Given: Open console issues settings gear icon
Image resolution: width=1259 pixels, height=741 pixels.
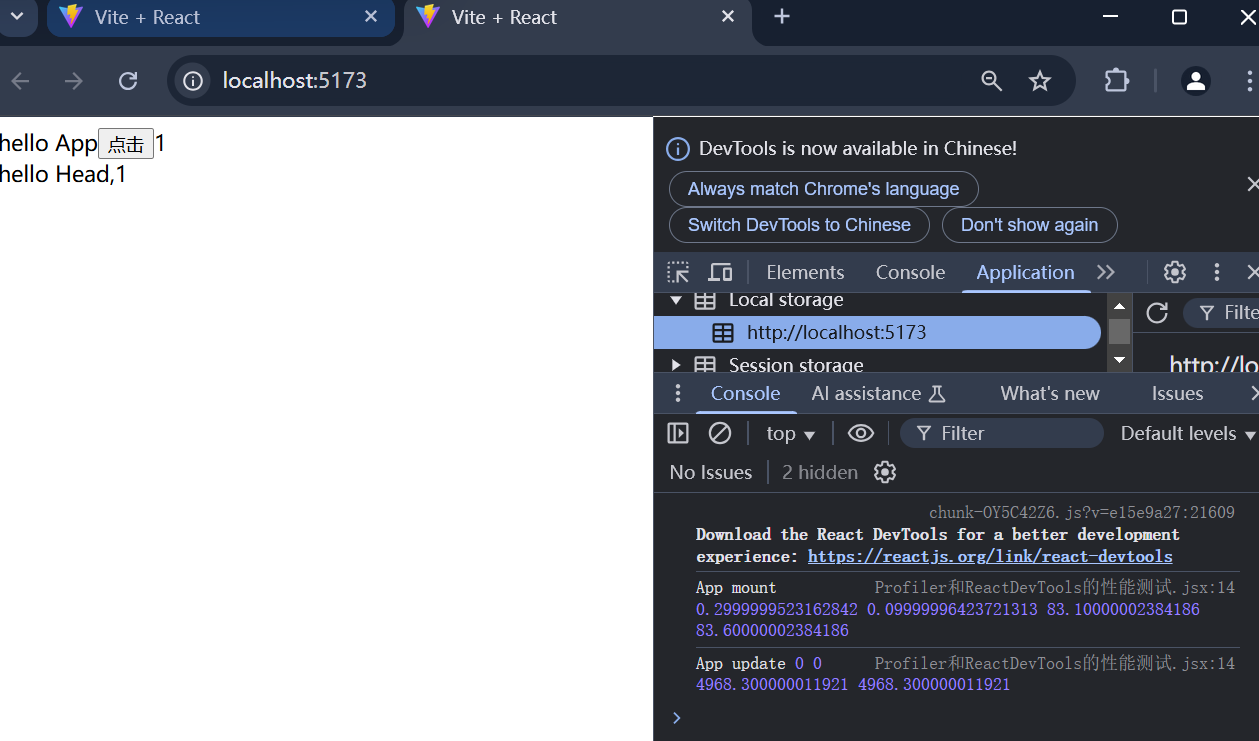Looking at the screenshot, I should 885,472.
